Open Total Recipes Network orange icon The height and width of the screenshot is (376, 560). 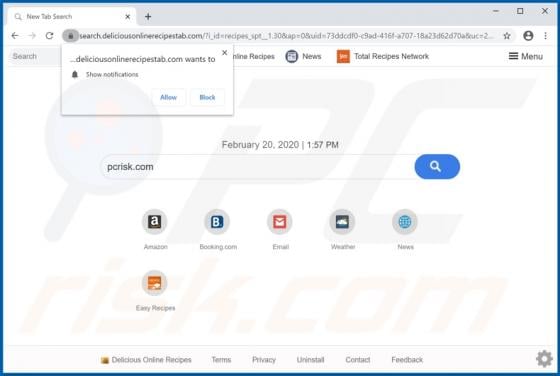click(343, 56)
